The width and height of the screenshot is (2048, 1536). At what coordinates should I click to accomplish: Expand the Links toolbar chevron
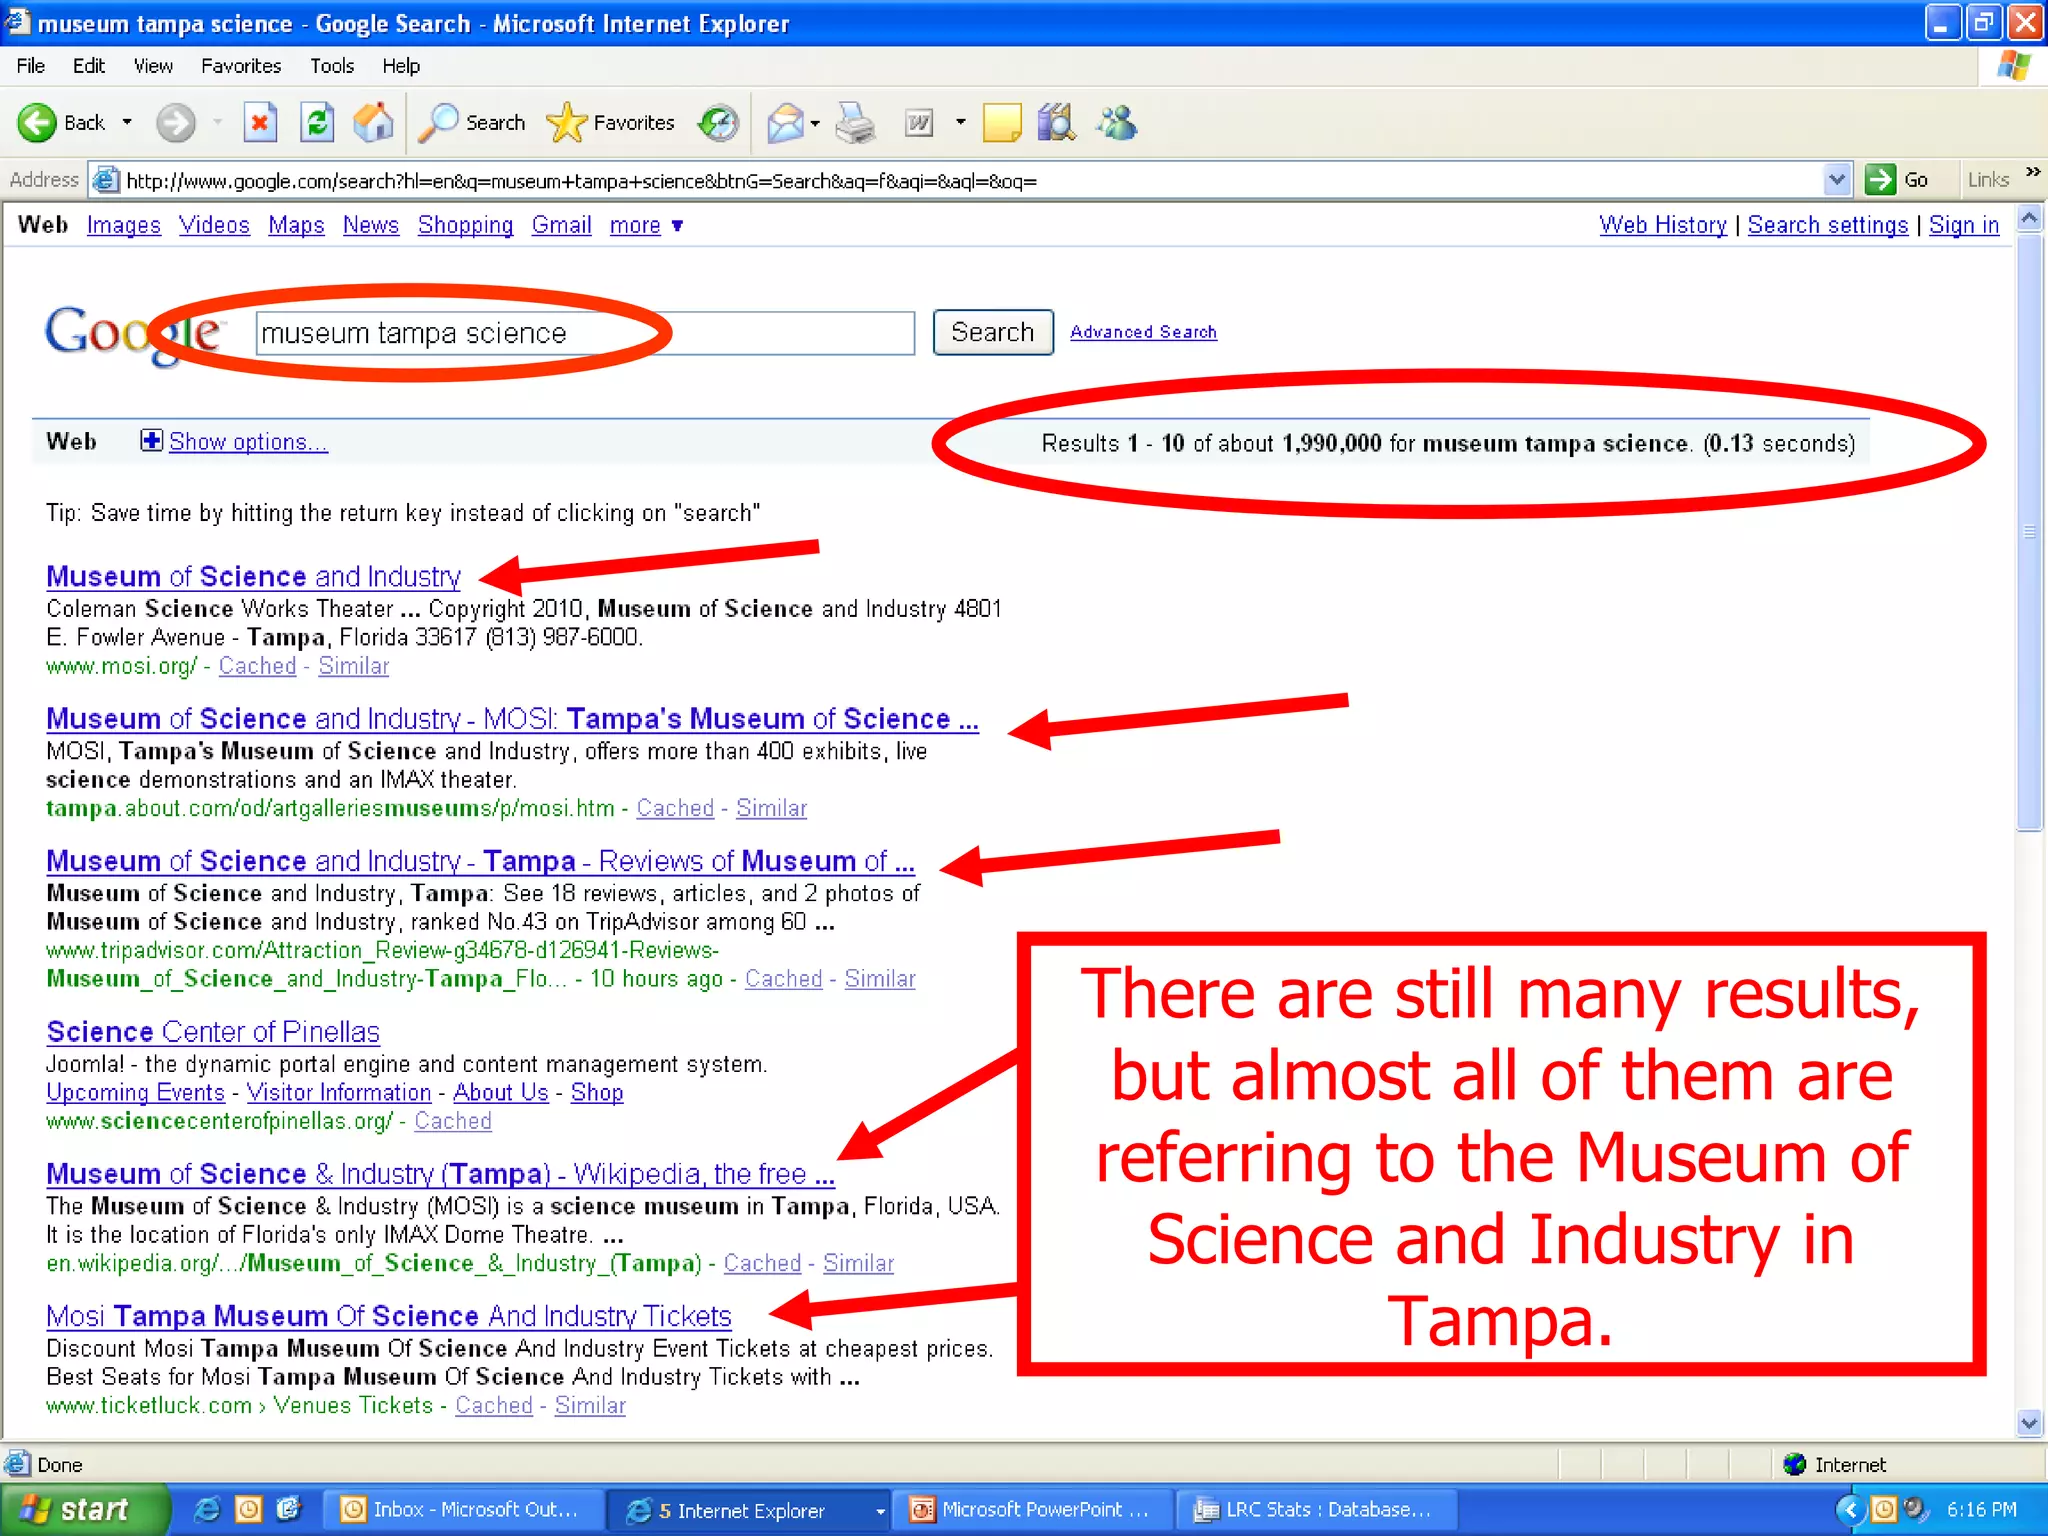pos(2032,173)
